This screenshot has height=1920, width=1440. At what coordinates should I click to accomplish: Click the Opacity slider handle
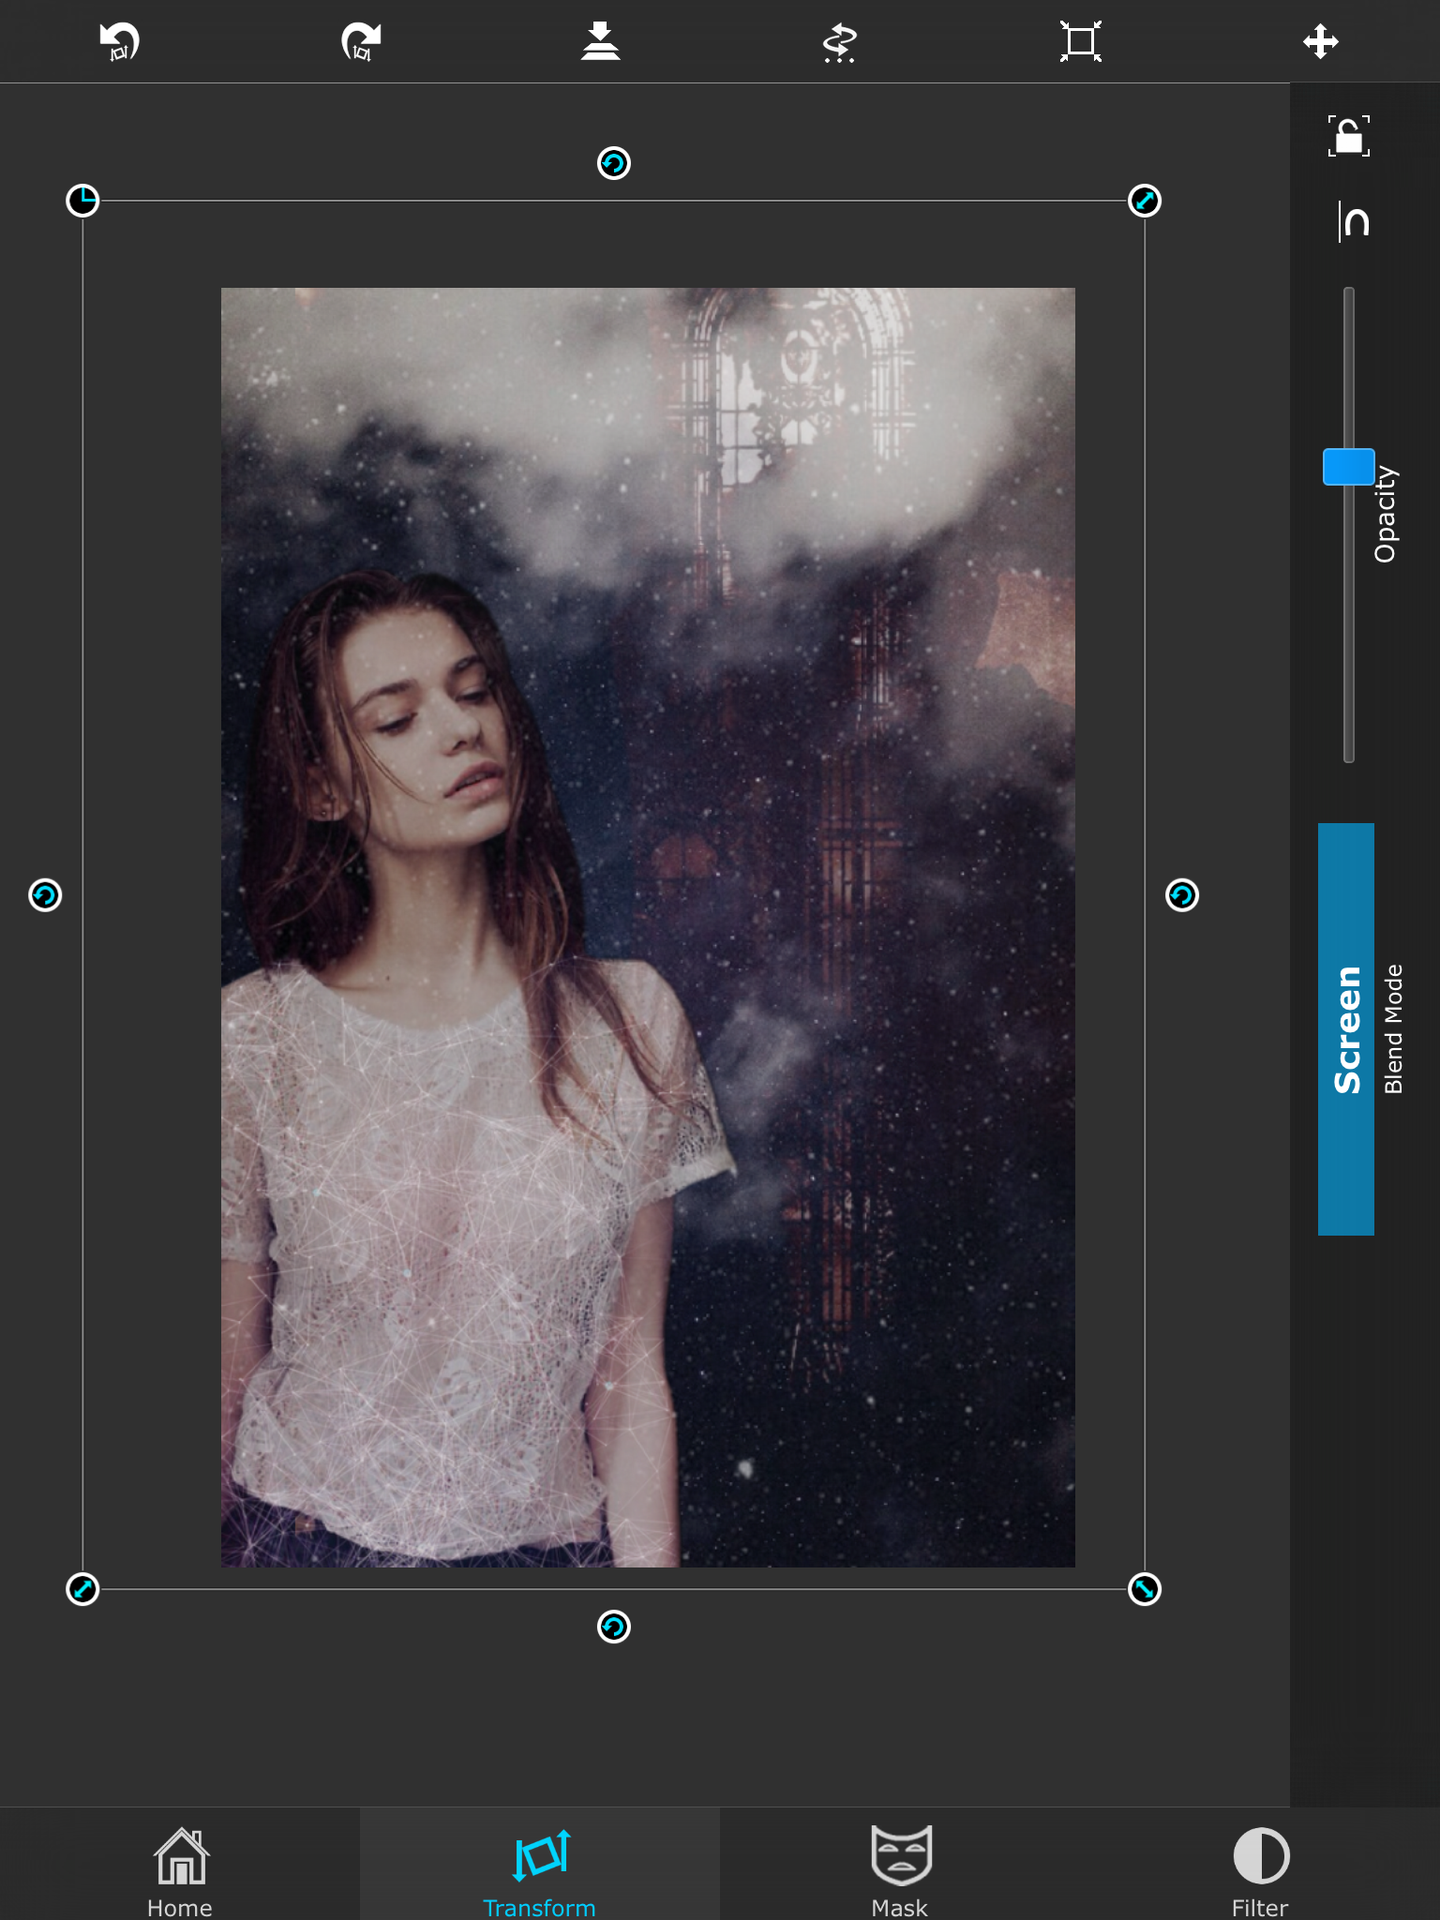click(x=1349, y=467)
